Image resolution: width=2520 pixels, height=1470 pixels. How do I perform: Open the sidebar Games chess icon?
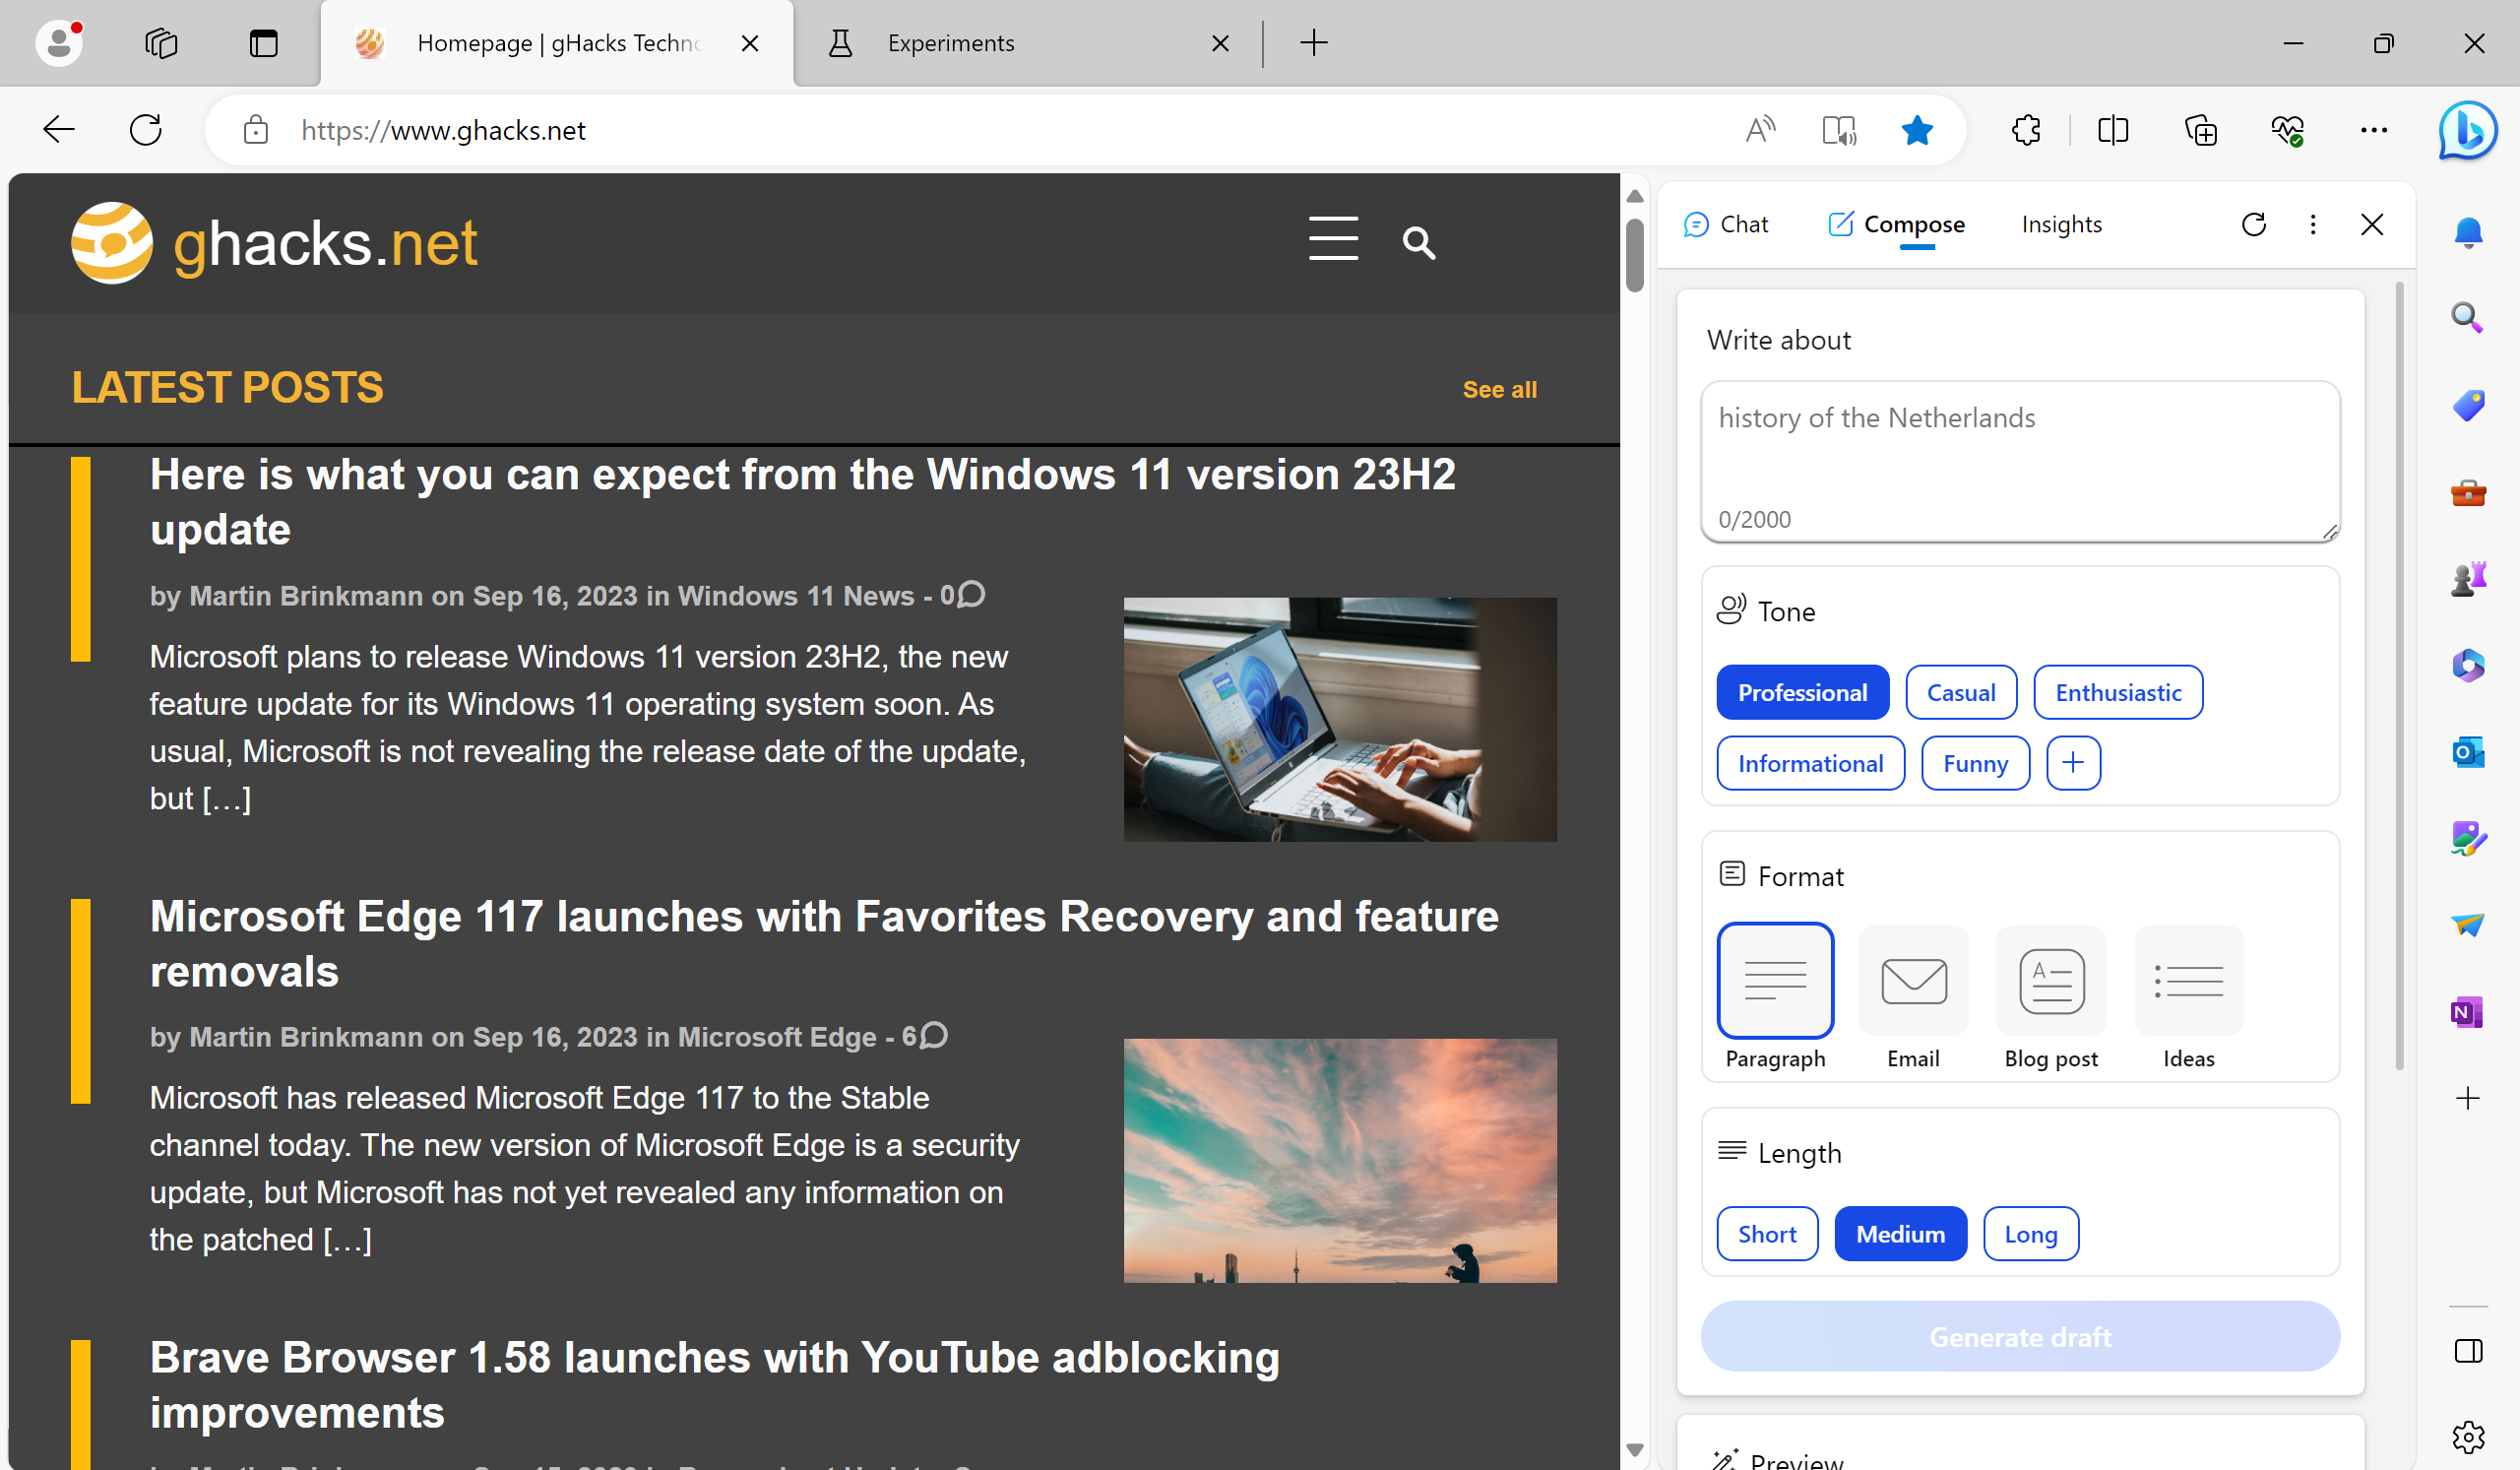click(x=2467, y=579)
